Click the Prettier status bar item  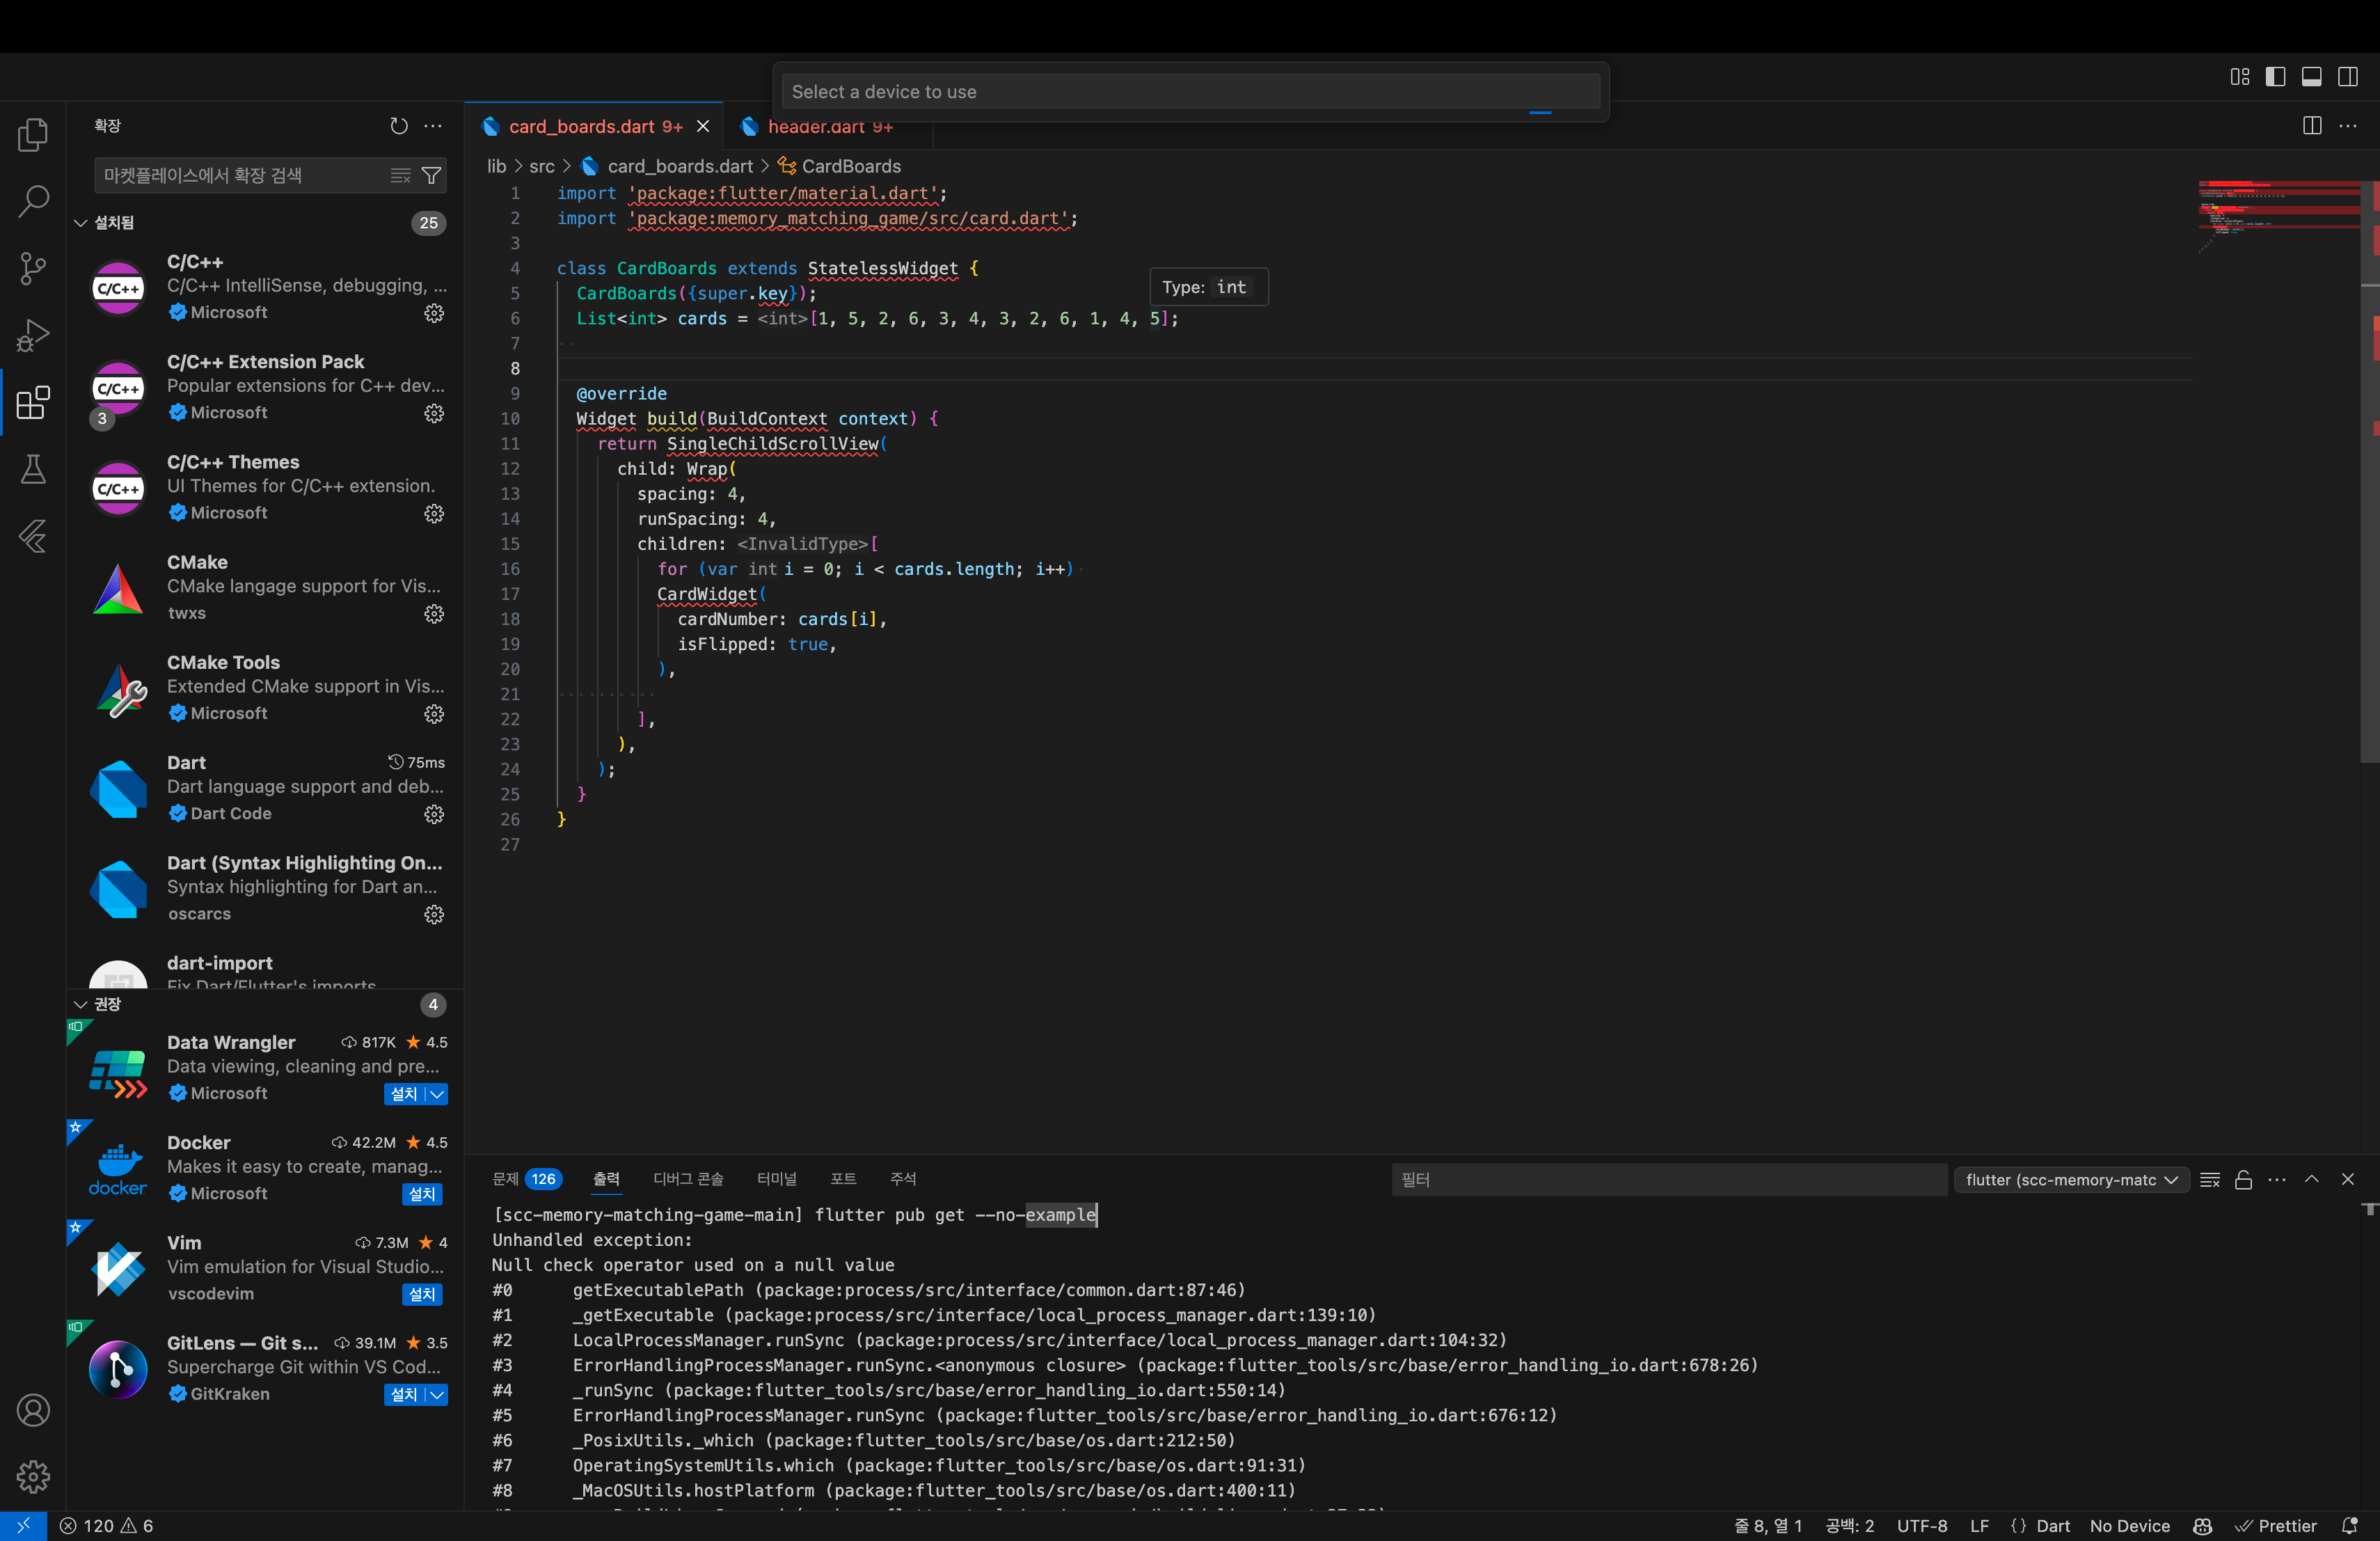[2277, 1526]
